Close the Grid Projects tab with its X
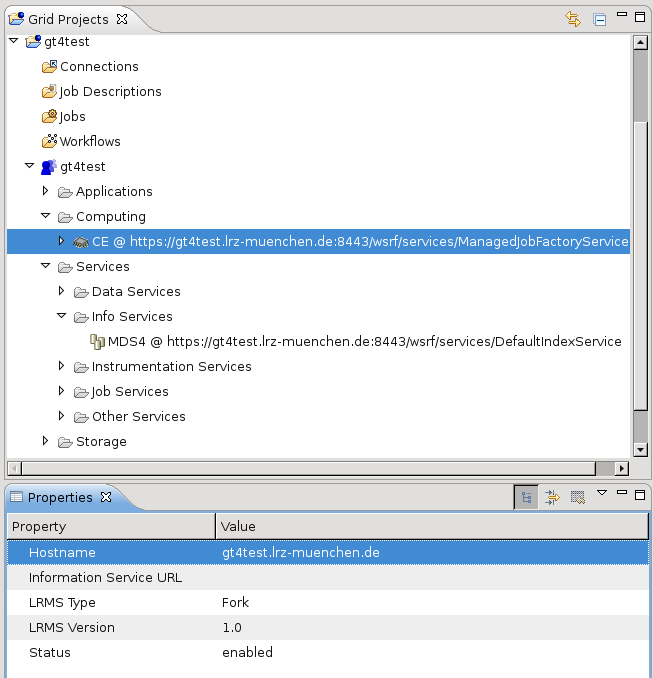 [x=122, y=19]
